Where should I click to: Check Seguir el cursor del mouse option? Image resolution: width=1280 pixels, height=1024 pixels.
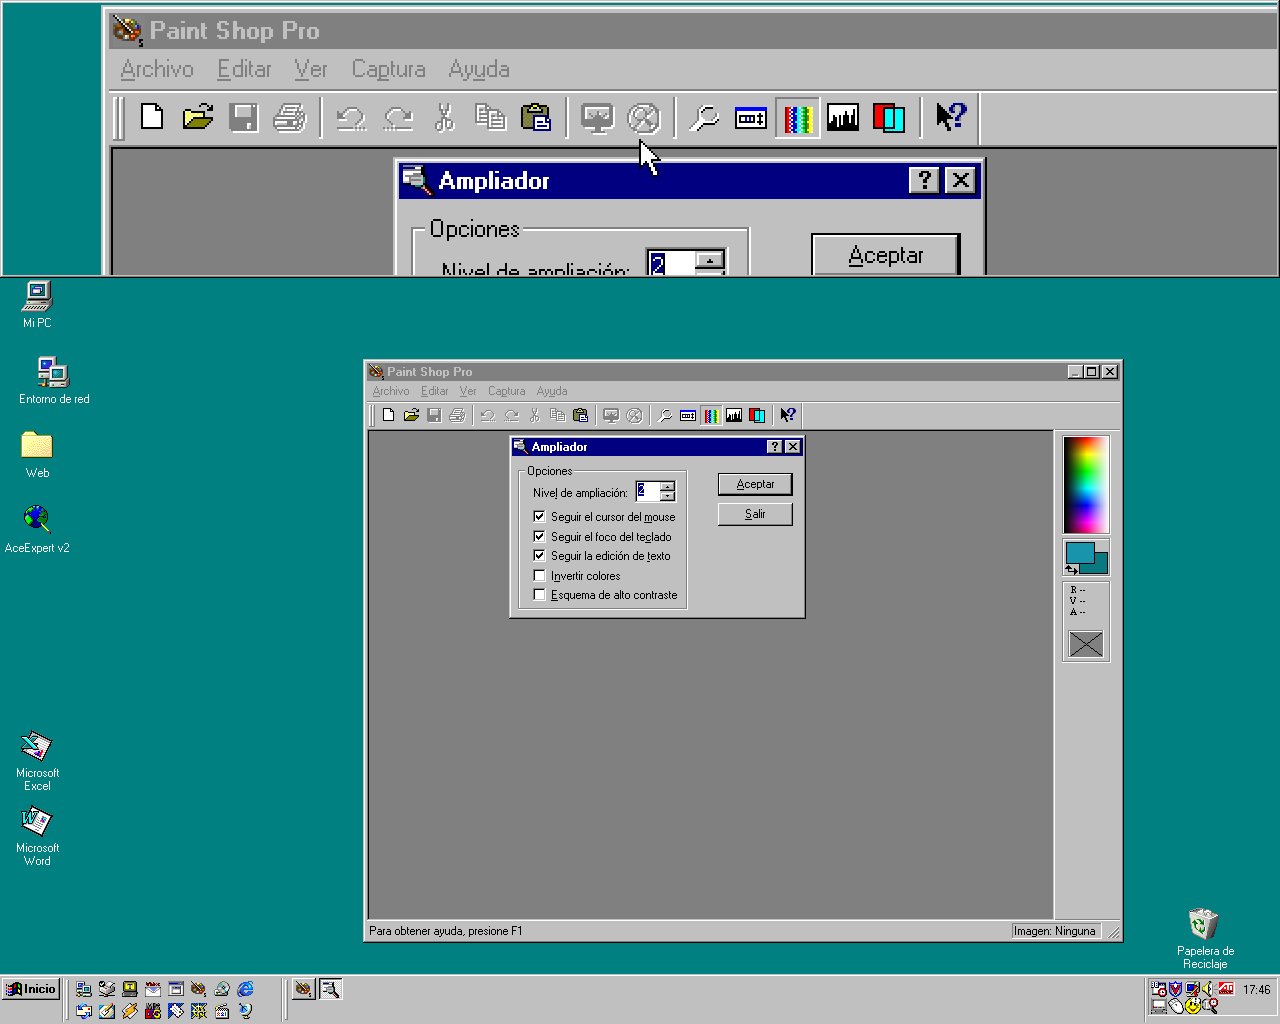[539, 517]
